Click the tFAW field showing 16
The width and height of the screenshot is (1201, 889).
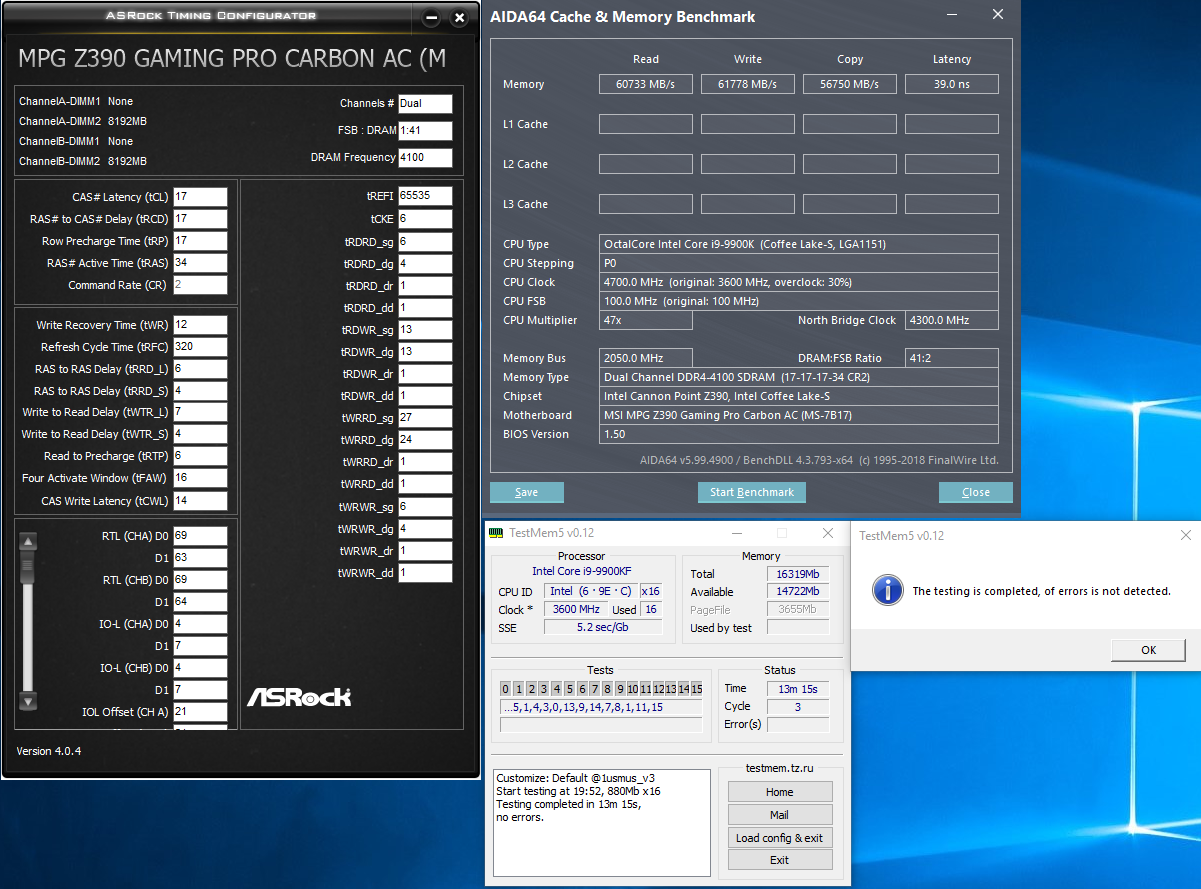point(200,478)
